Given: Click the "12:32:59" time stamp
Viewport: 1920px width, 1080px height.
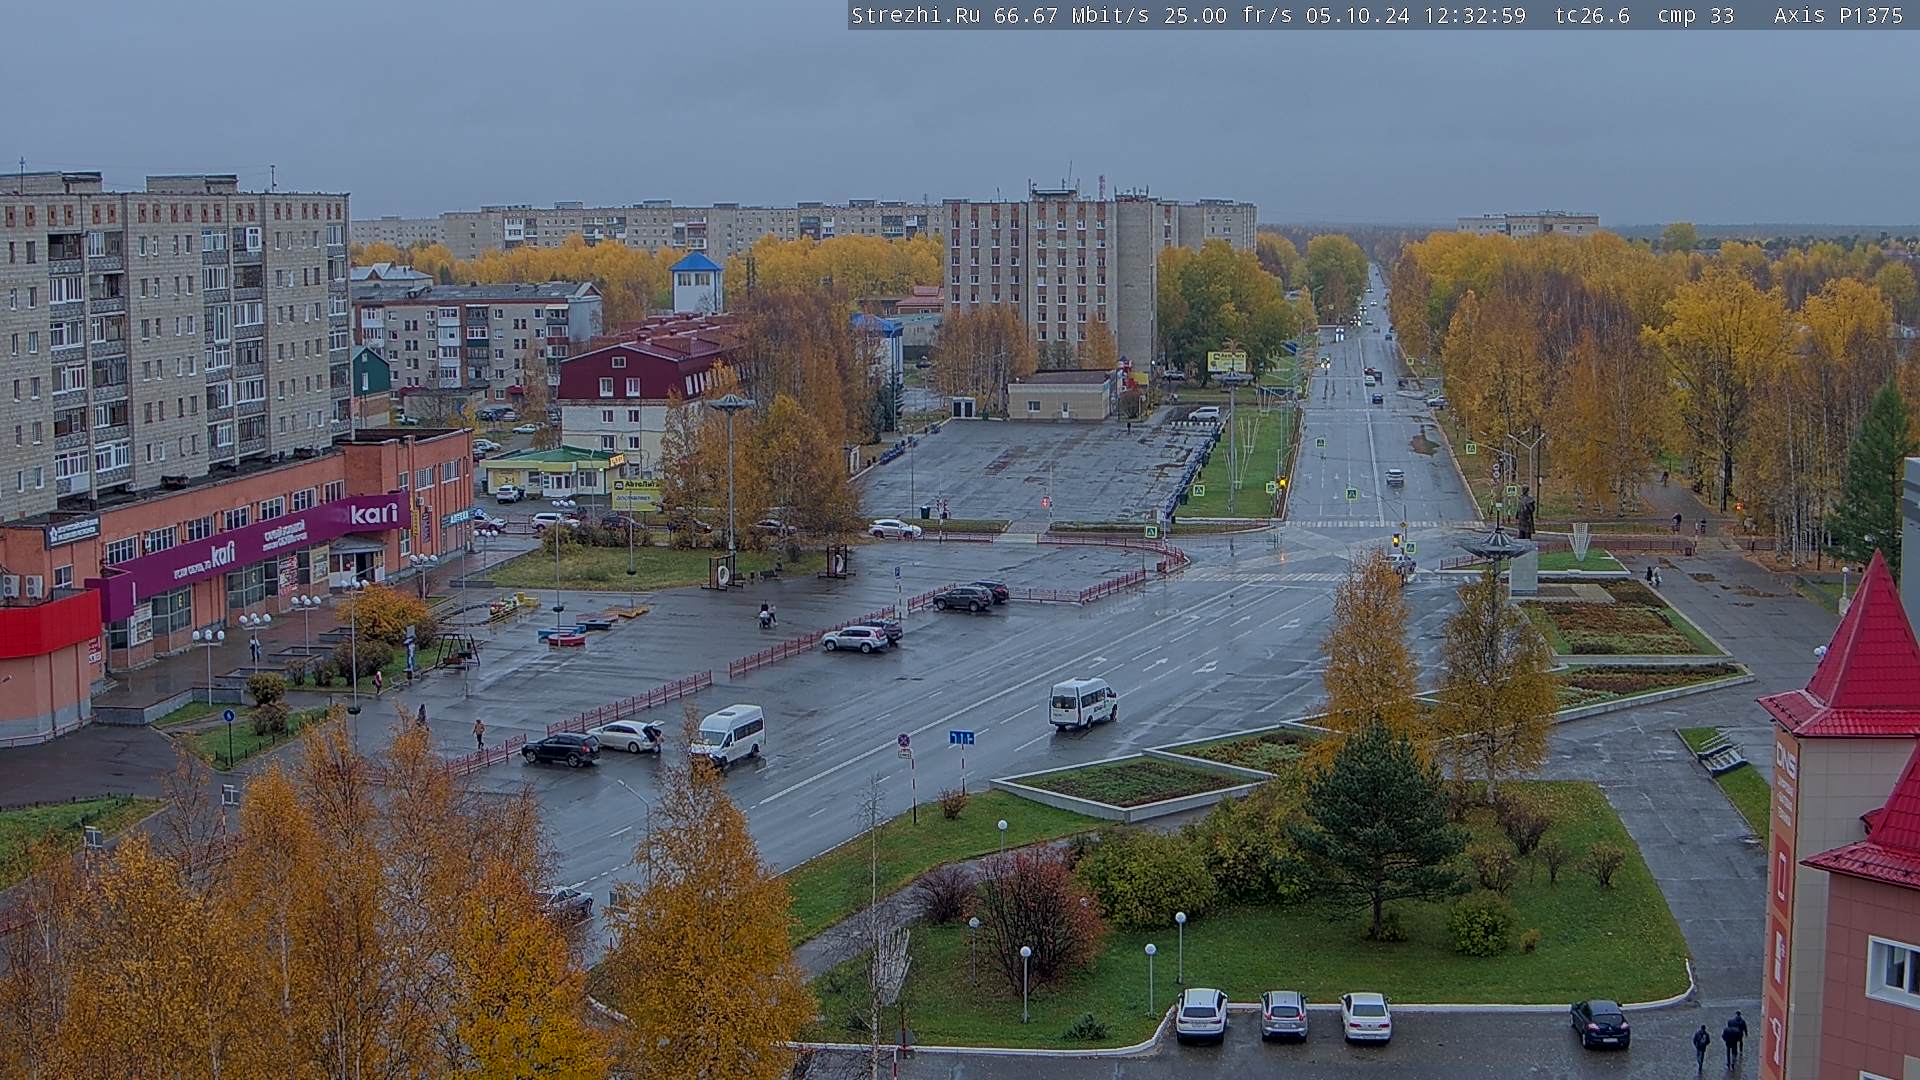Looking at the screenshot, I should pos(1475,15).
